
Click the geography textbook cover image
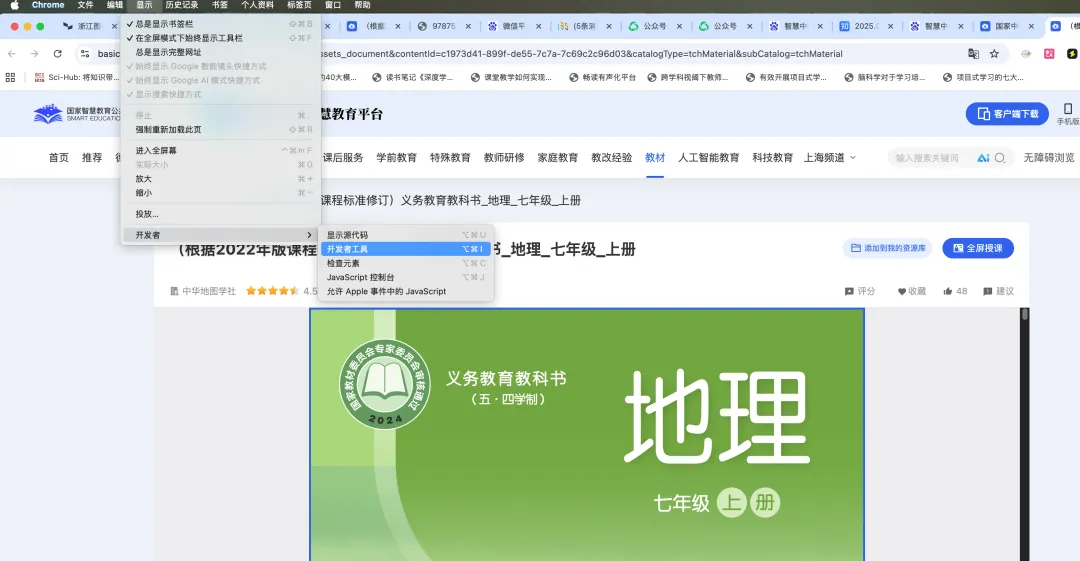(587, 434)
